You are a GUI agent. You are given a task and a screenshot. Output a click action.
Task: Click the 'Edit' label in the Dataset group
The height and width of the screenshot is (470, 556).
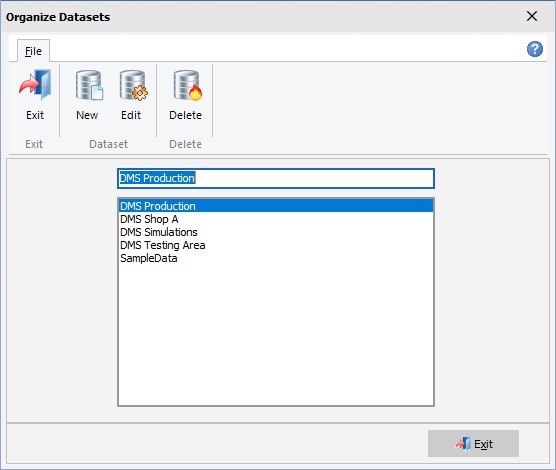click(x=131, y=115)
